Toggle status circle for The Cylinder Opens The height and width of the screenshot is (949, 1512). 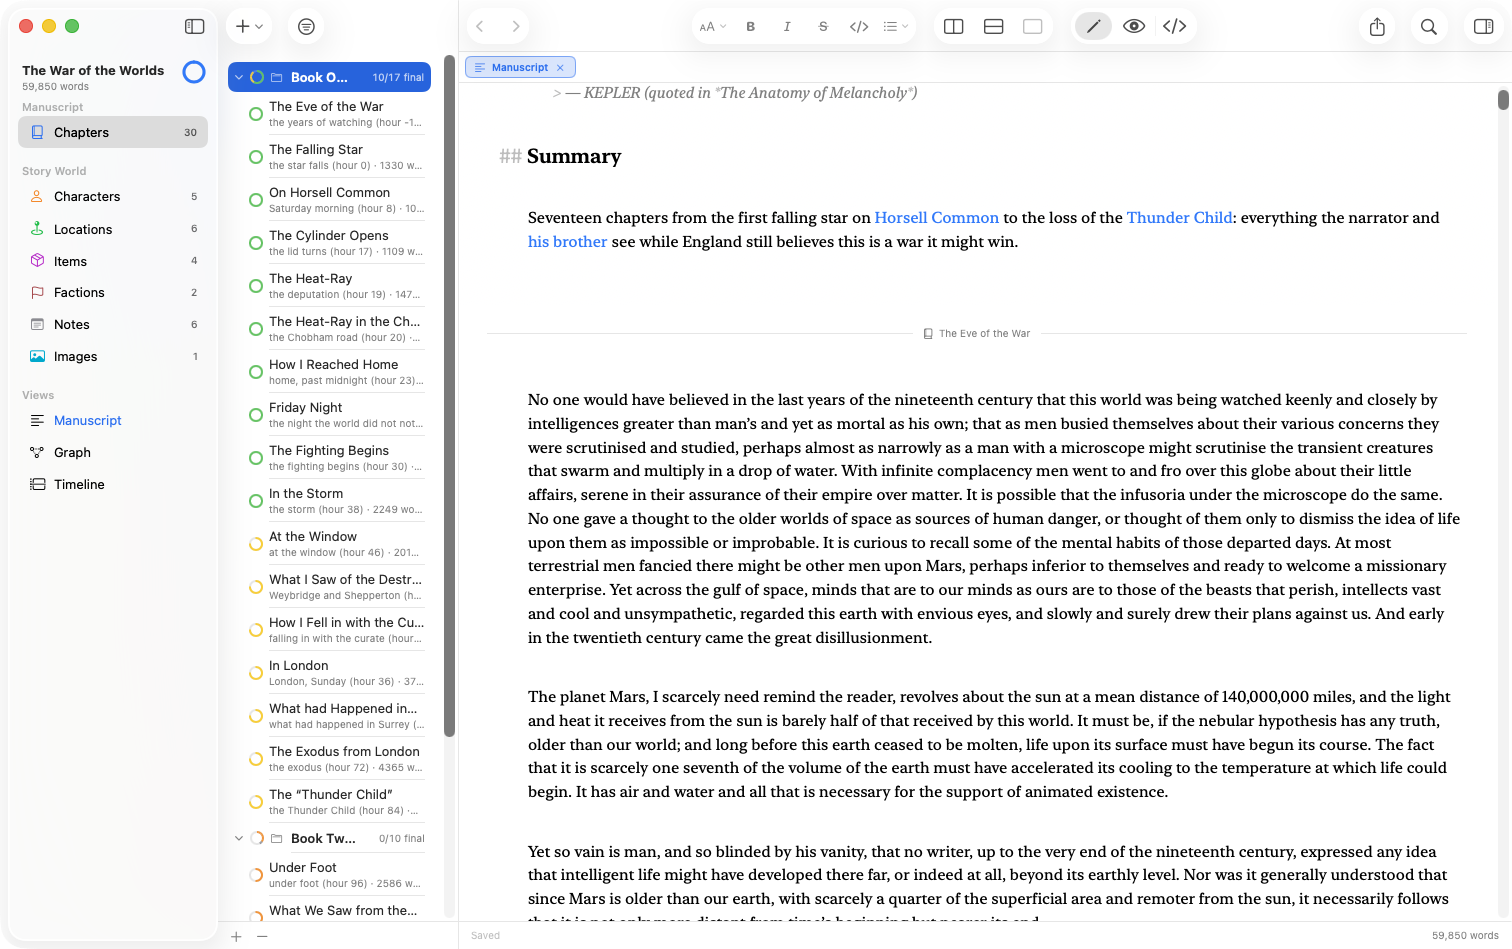[256, 243]
